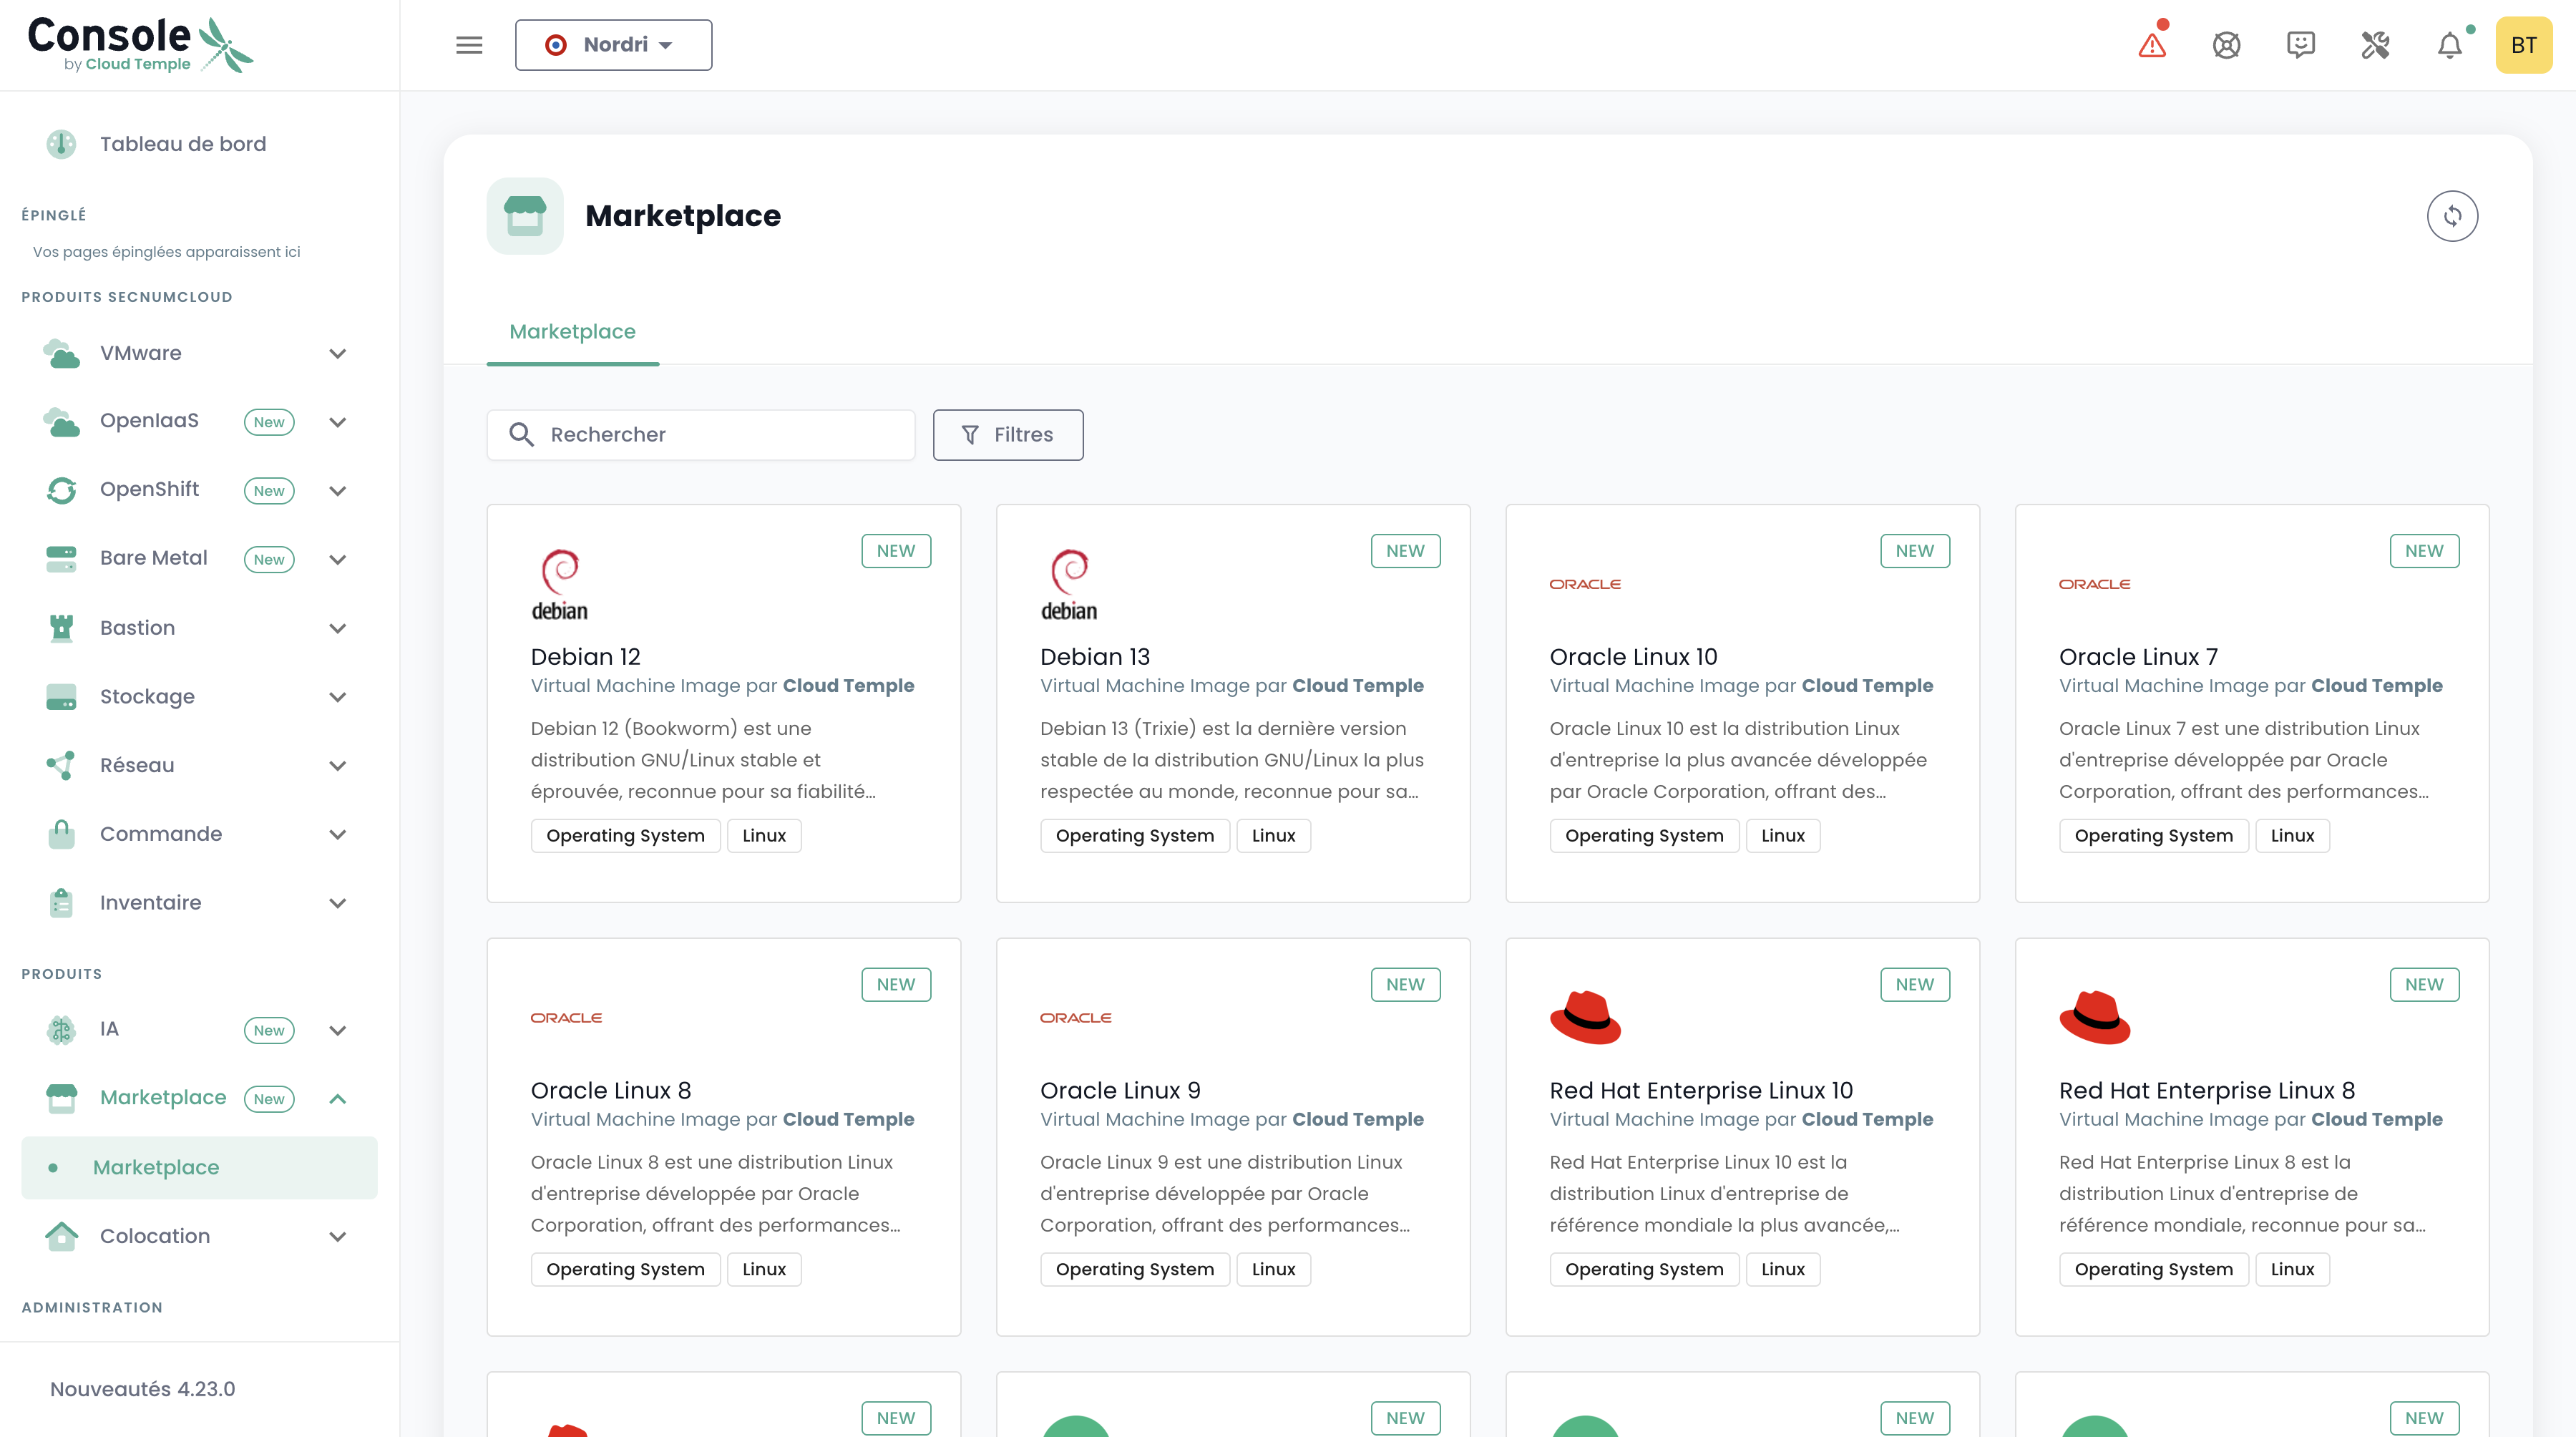Viewport: 2576px width, 1437px height.
Task: Click the BT user avatar
Action: pos(2523,45)
